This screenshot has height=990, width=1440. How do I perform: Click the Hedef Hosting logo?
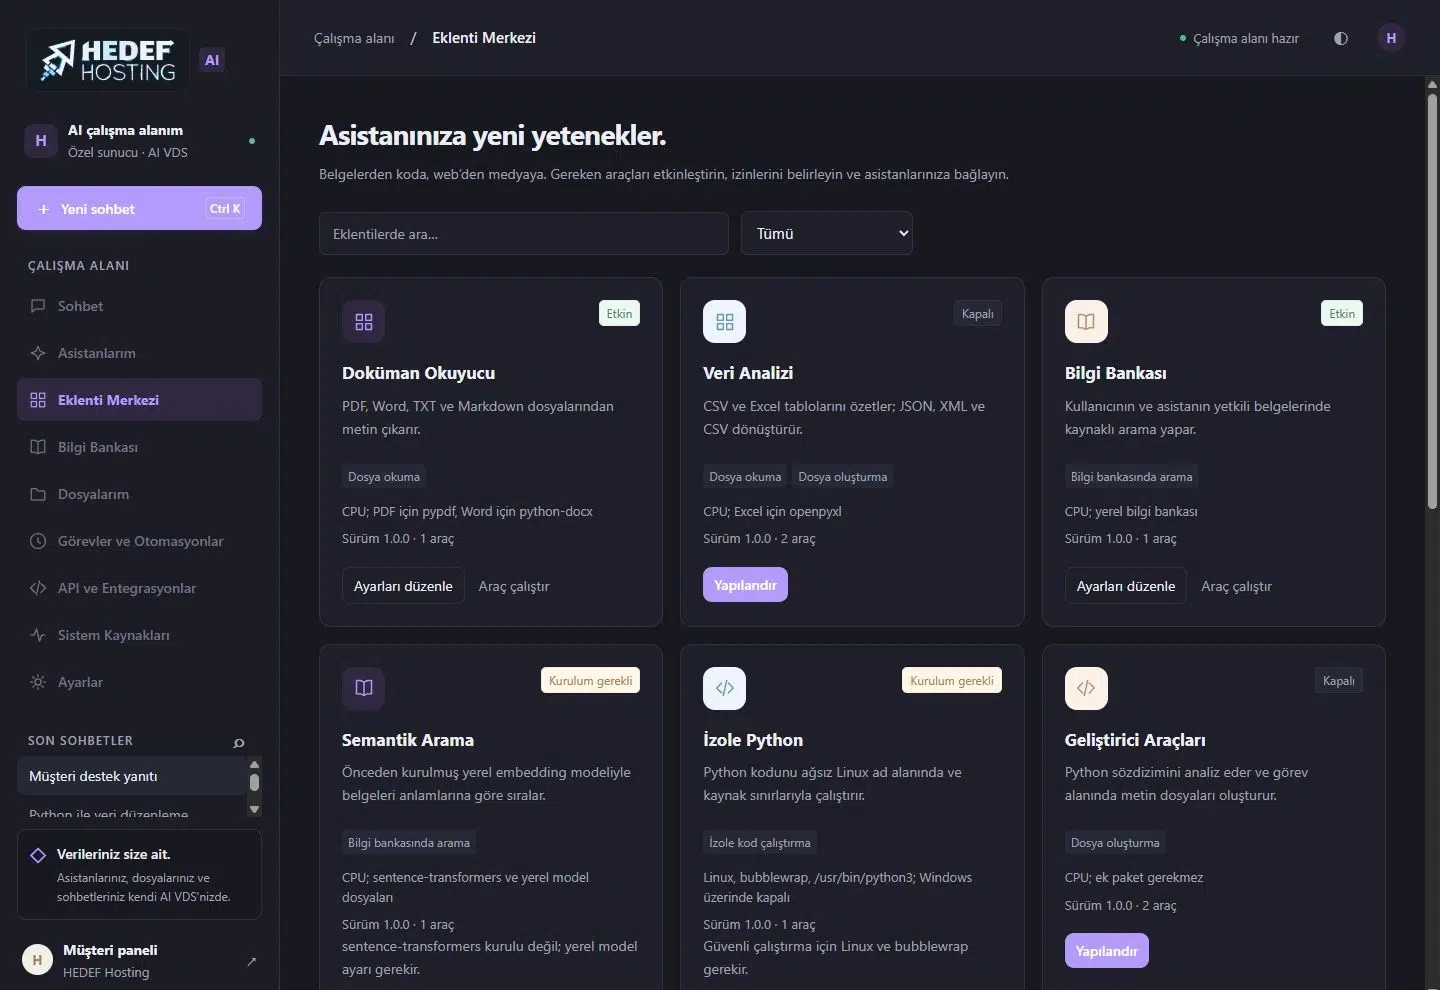click(x=107, y=60)
